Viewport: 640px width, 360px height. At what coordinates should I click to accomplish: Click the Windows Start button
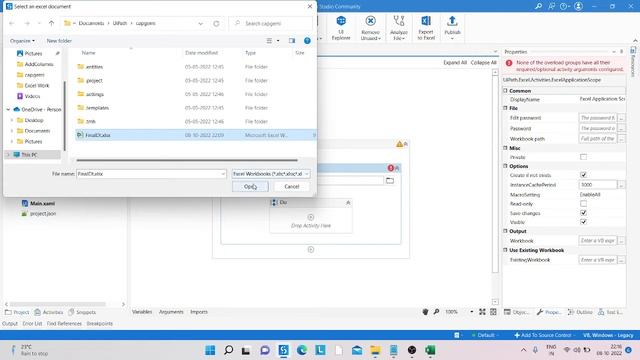click(x=210, y=350)
